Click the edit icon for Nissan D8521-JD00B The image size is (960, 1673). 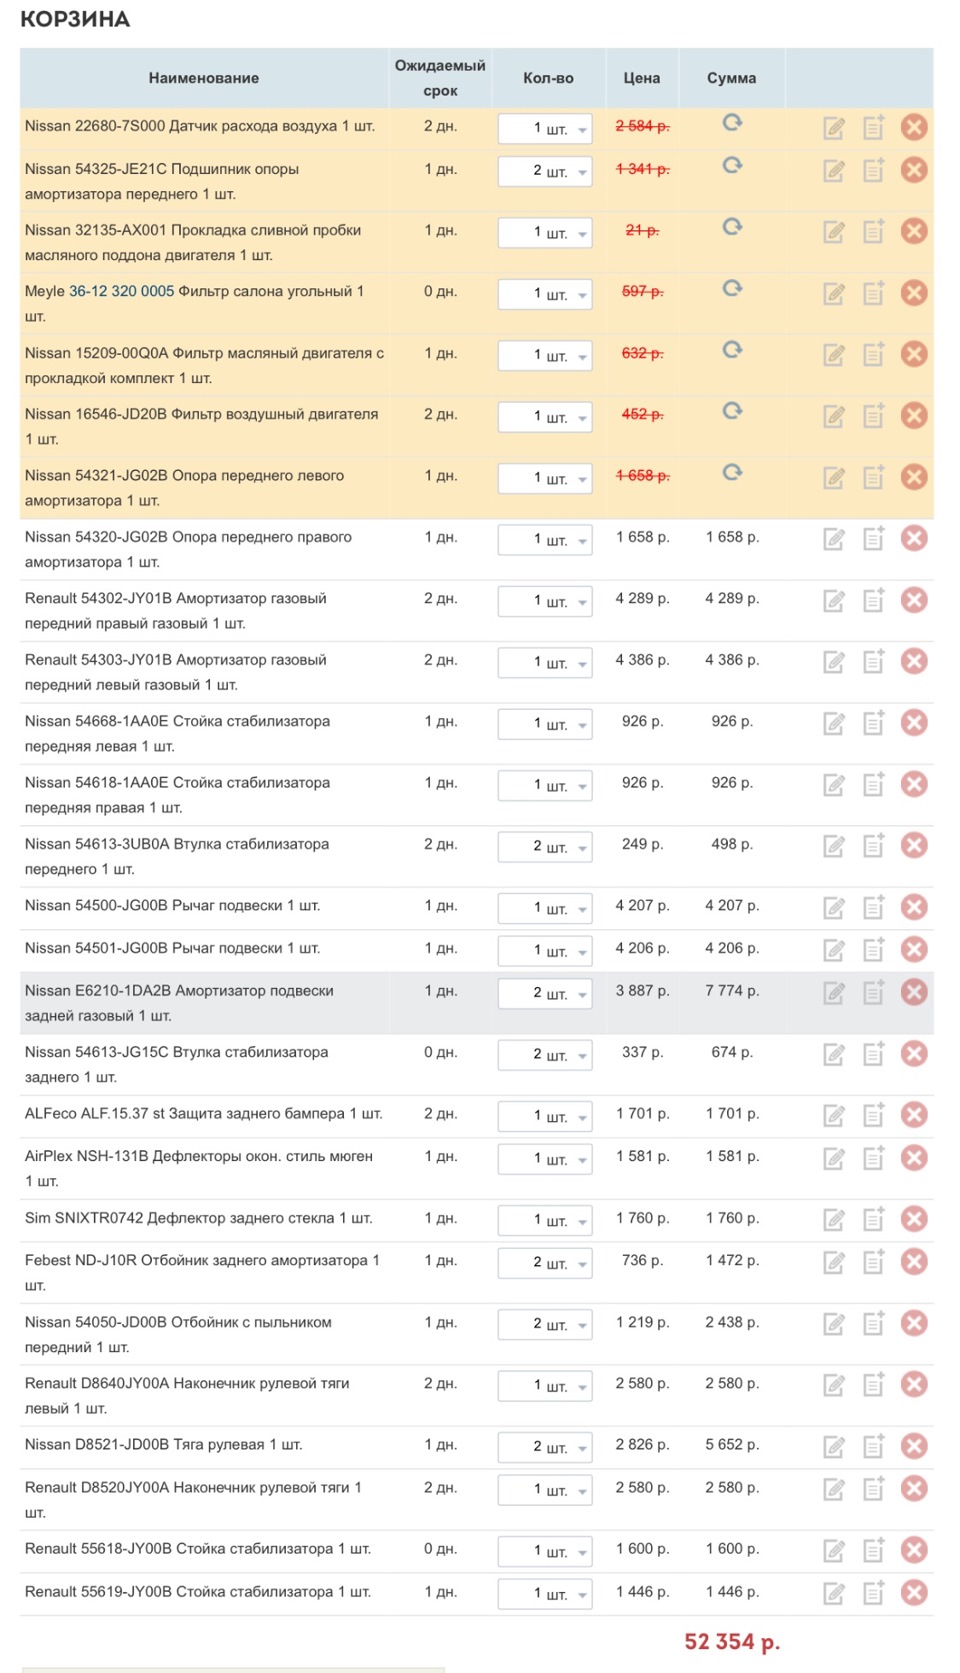[x=834, y=1446]
